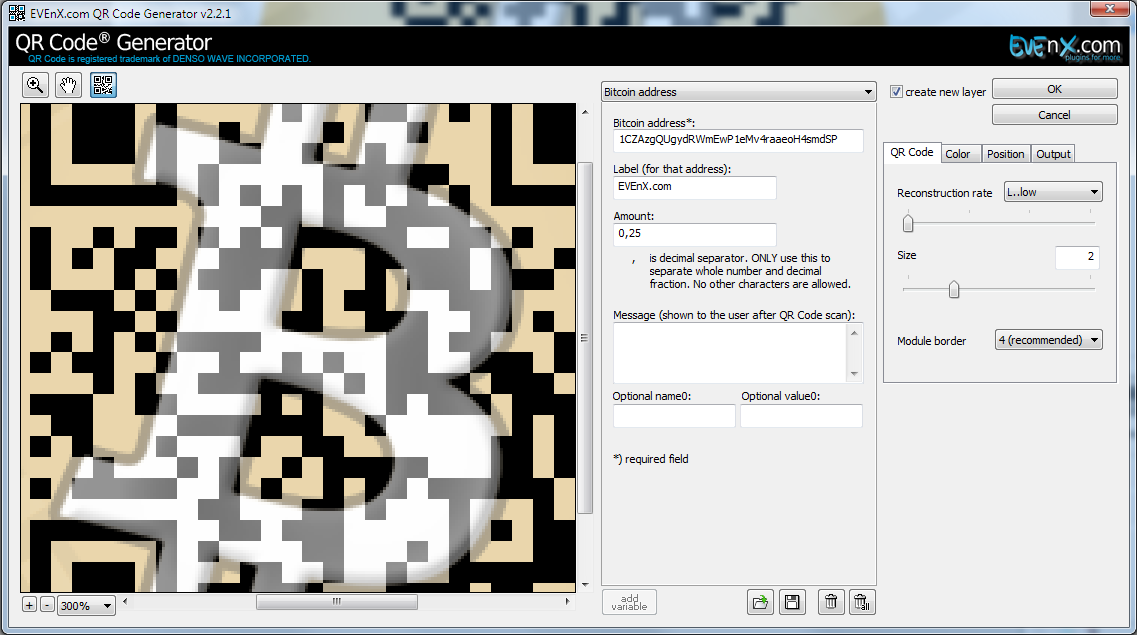Click the Reconstruction rate slider handle
Viewport: 1137px width, 635px height.
tap(908, 223)
